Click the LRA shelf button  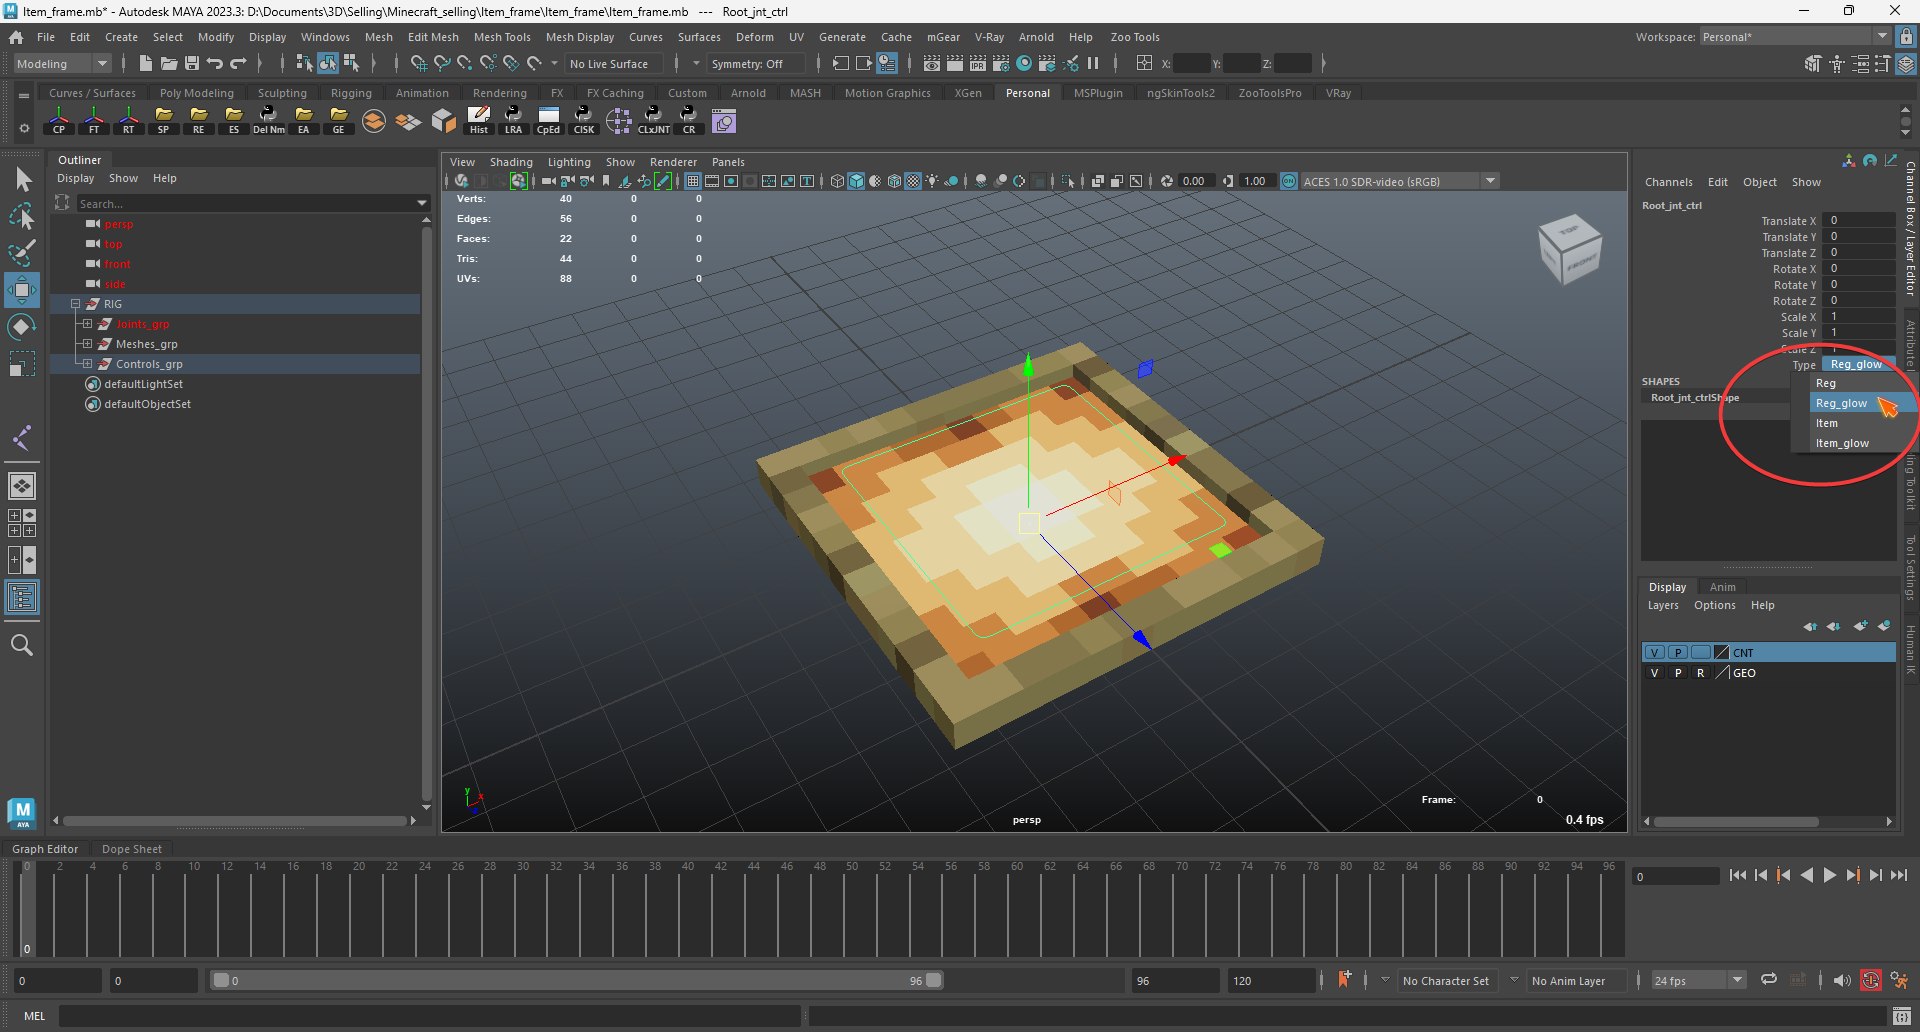pyautogui.click(x=513, y=122)
